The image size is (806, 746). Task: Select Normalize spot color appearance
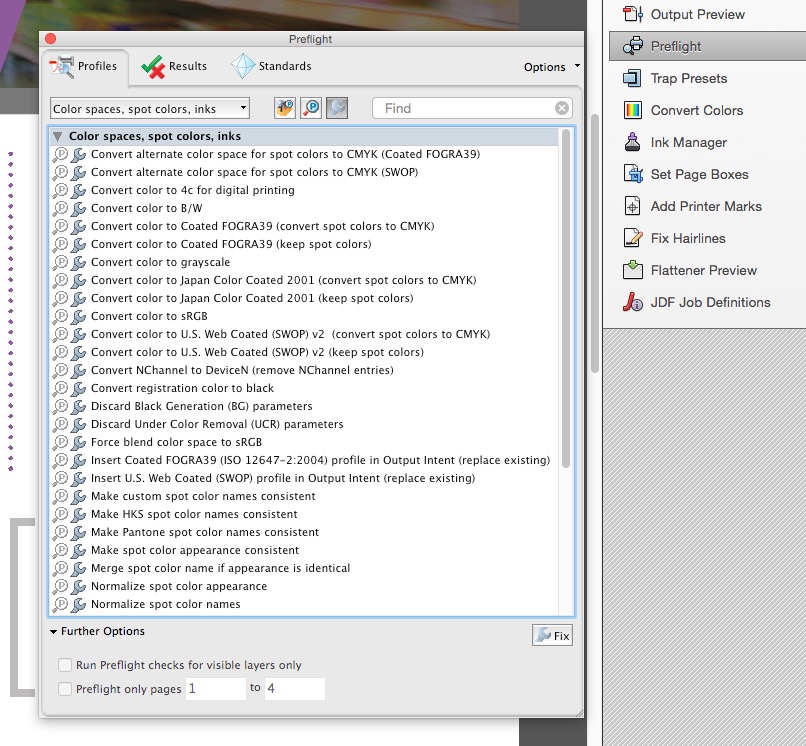(179, 586)
